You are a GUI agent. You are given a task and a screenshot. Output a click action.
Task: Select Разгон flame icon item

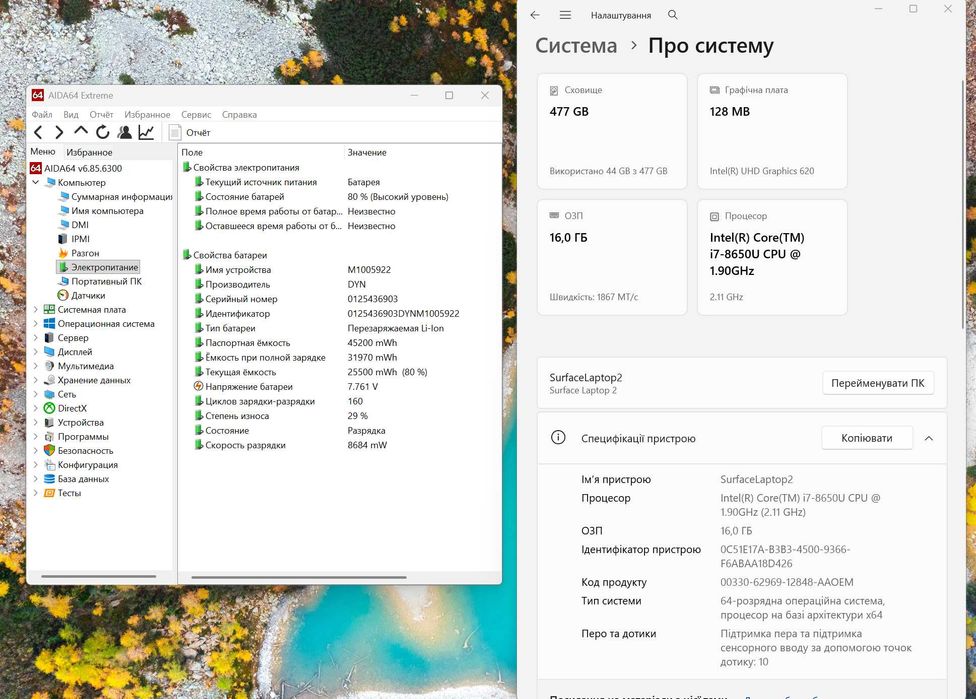(x=78, y=253)
